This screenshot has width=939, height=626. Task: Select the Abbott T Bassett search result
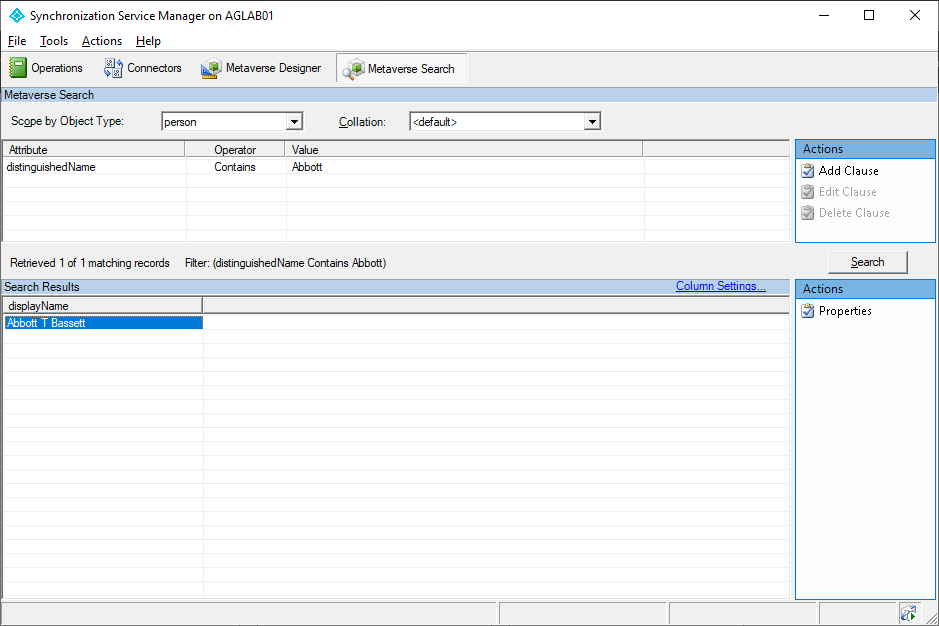46,323
